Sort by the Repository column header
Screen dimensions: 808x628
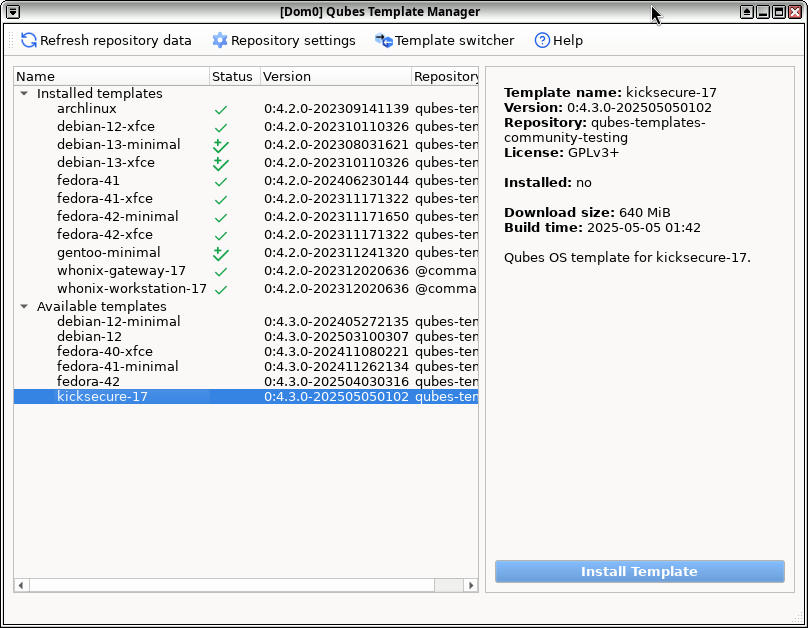445,76
